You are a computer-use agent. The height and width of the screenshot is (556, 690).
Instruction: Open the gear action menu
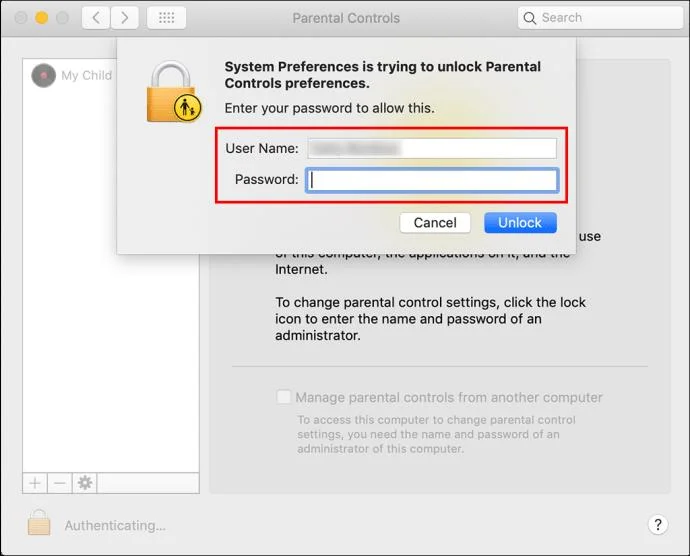coord(84,483)
